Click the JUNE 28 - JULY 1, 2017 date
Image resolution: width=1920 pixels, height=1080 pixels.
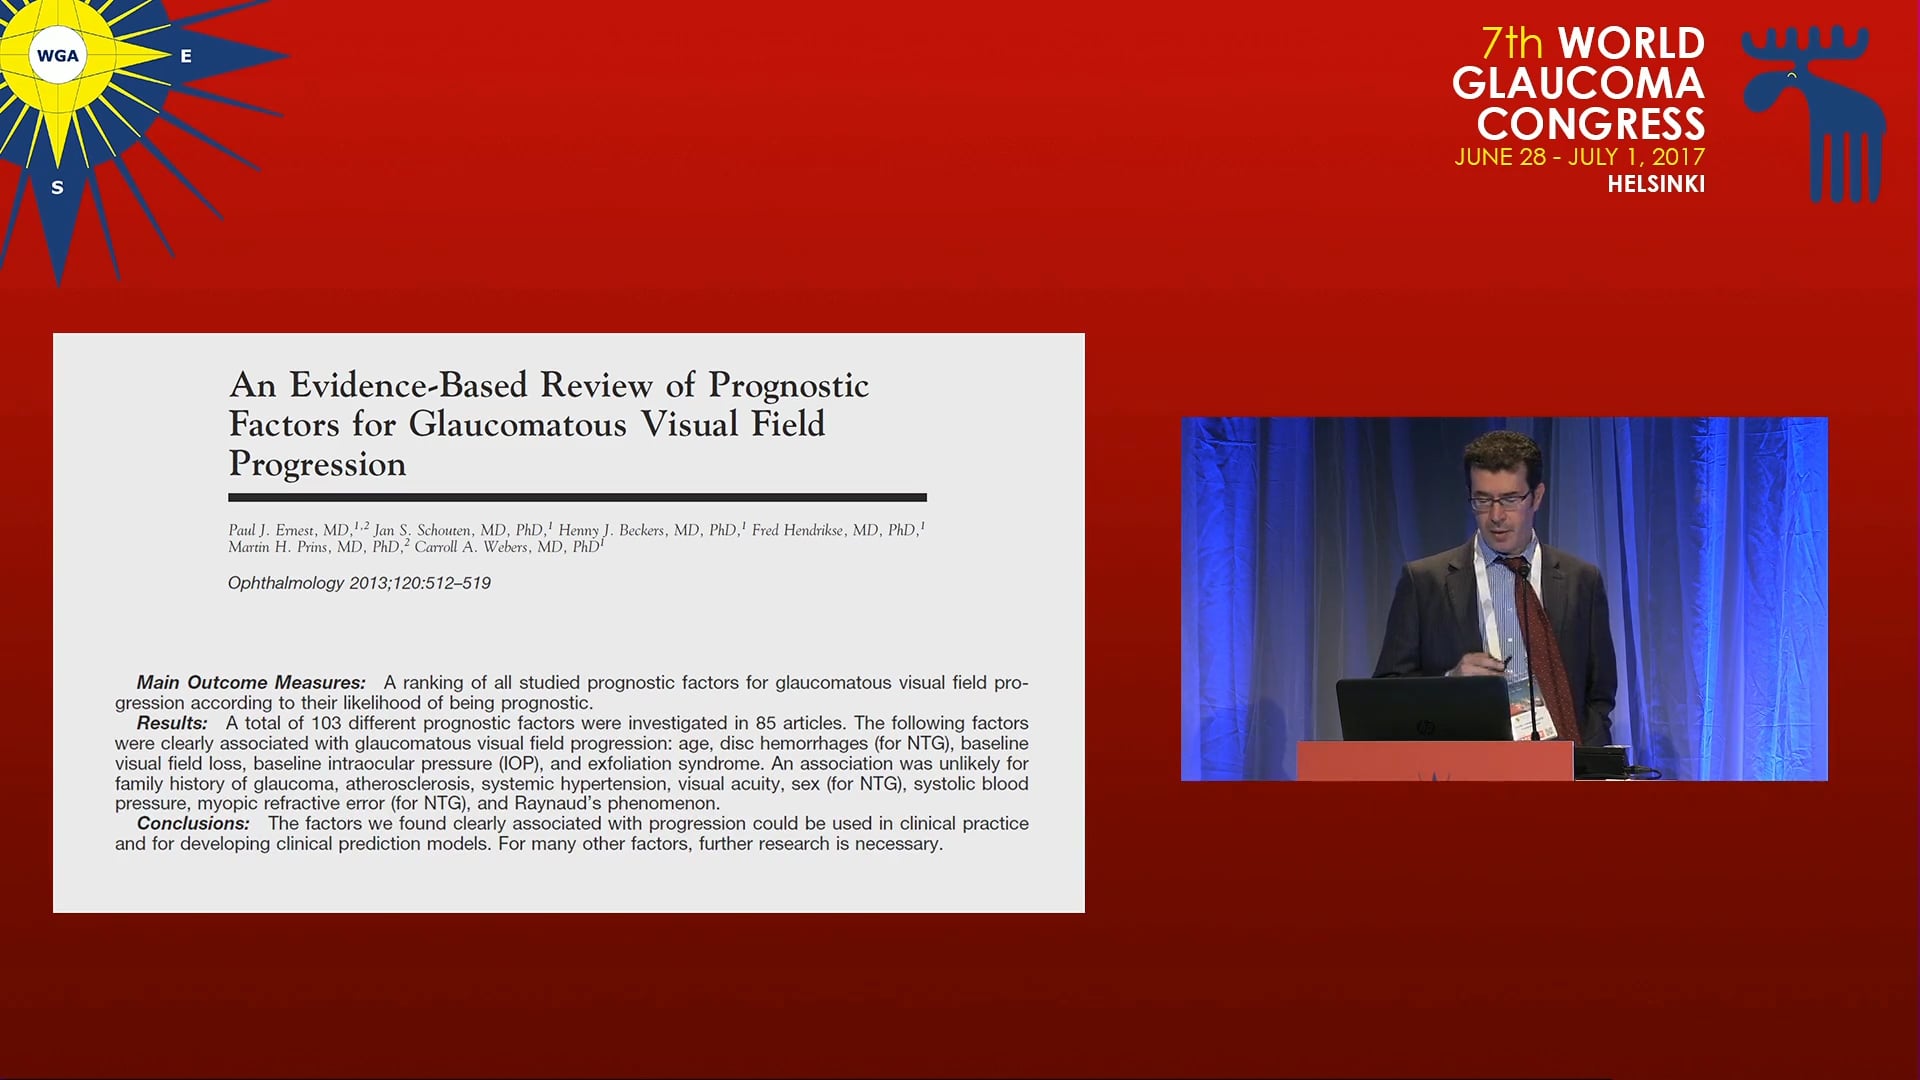1579,157
